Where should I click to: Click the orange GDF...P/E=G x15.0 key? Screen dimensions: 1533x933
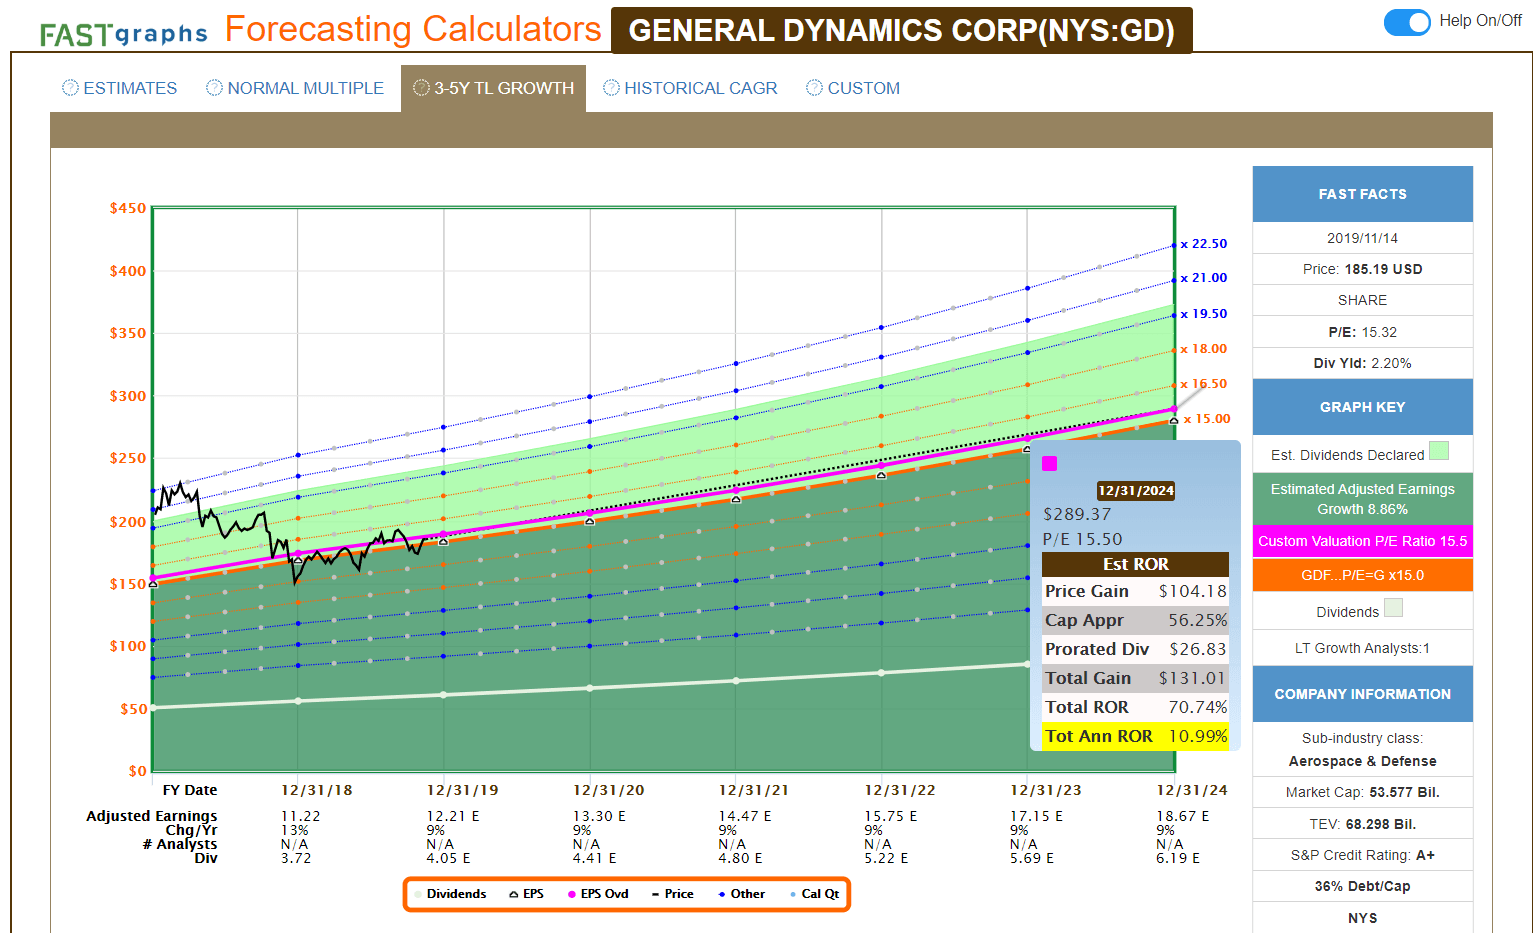click(x=1362, y=575)
